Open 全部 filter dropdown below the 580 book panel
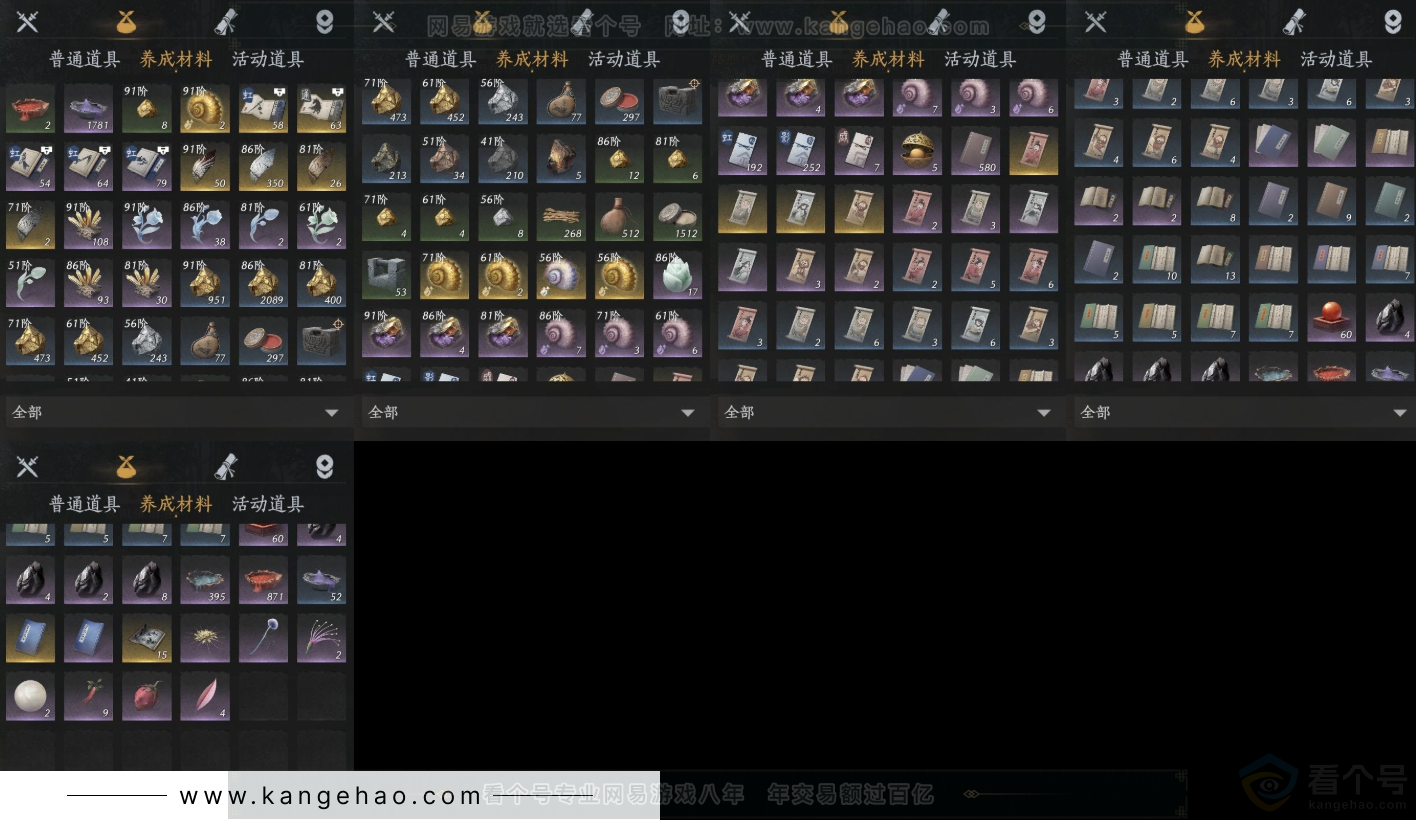 (x=889, y=412)
